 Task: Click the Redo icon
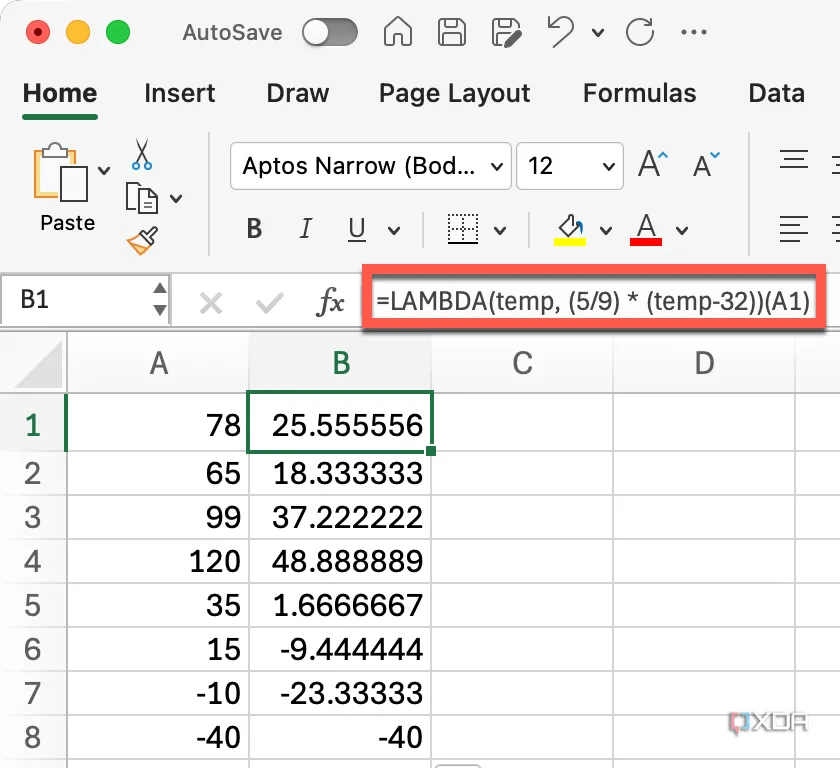(639, 32)
